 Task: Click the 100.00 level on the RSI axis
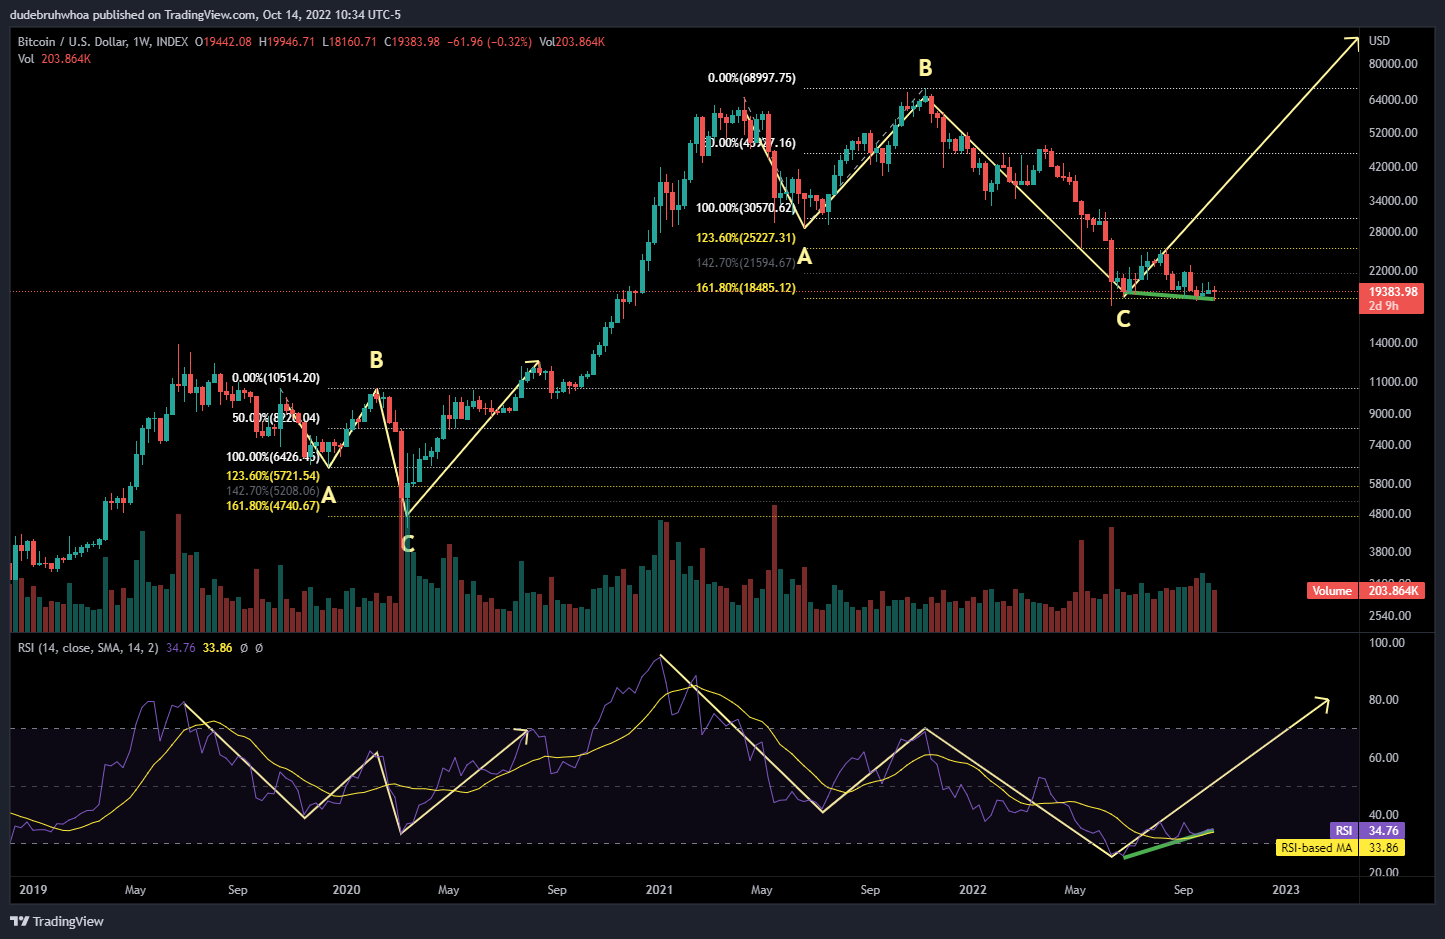(x=1386, y=643)
